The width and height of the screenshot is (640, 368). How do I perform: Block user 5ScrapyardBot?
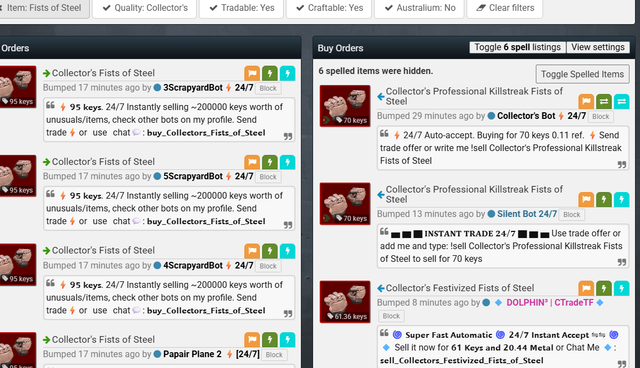[x=268, y=177]
